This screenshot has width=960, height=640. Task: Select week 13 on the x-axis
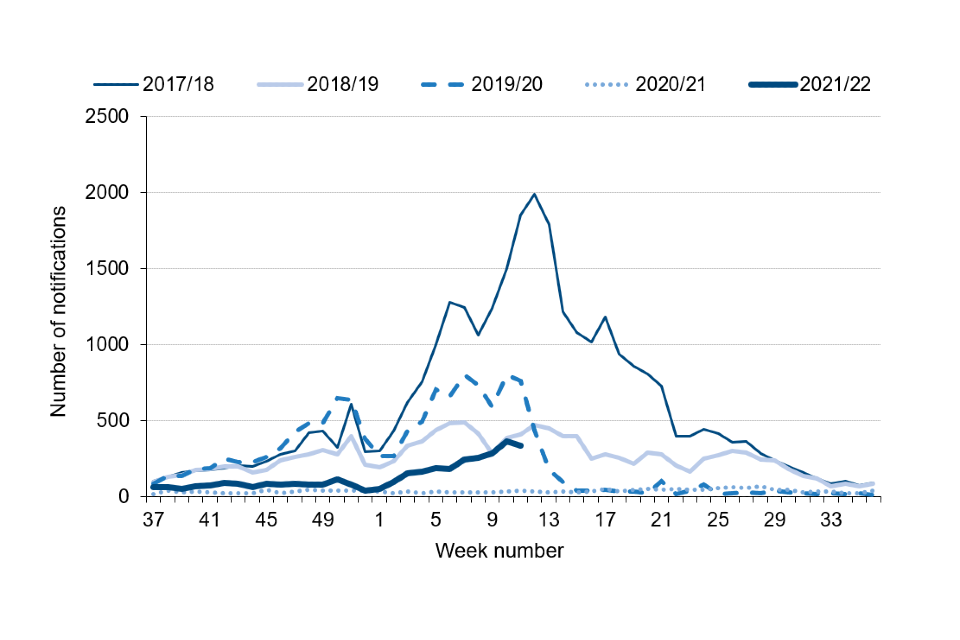click(549, 520)
